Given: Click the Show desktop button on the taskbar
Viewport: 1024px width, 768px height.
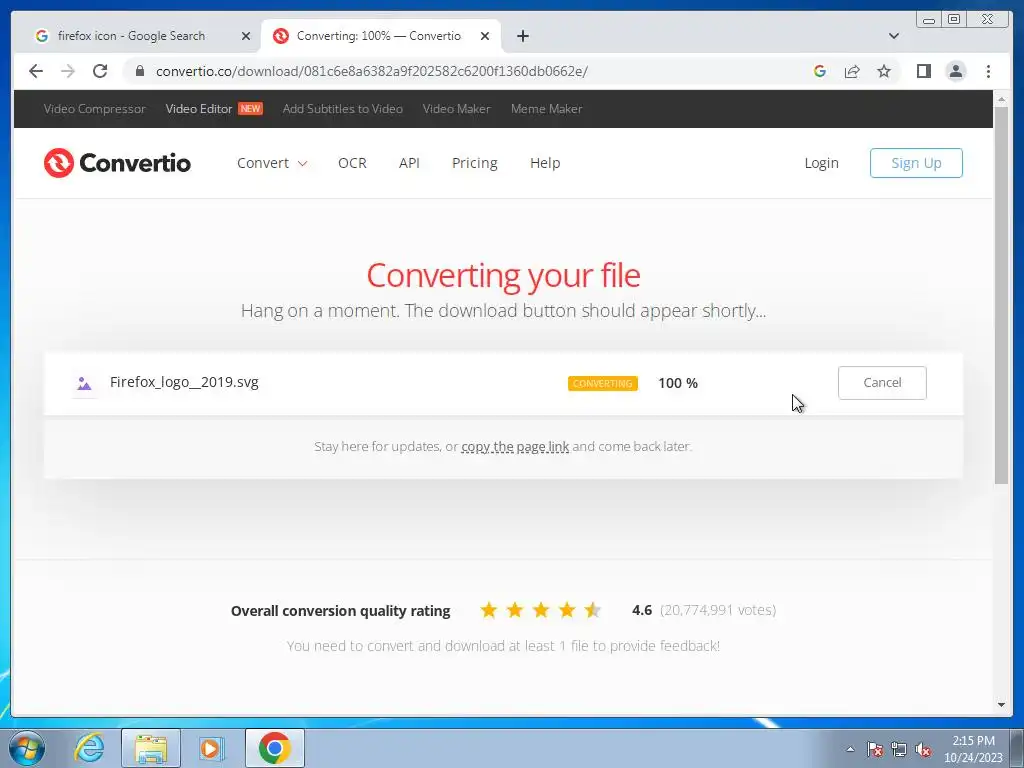Looking at the screenshot, I should click(1017, 748).
